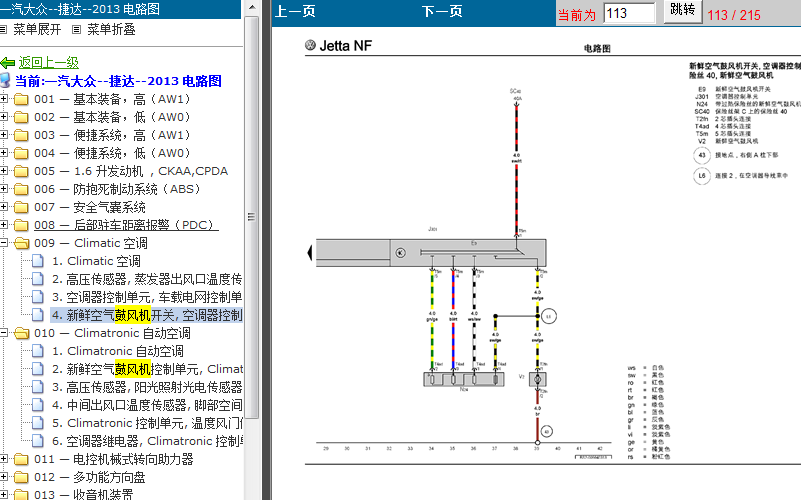Click open folder icon for 009 Climatic 空调

point(21,243)
